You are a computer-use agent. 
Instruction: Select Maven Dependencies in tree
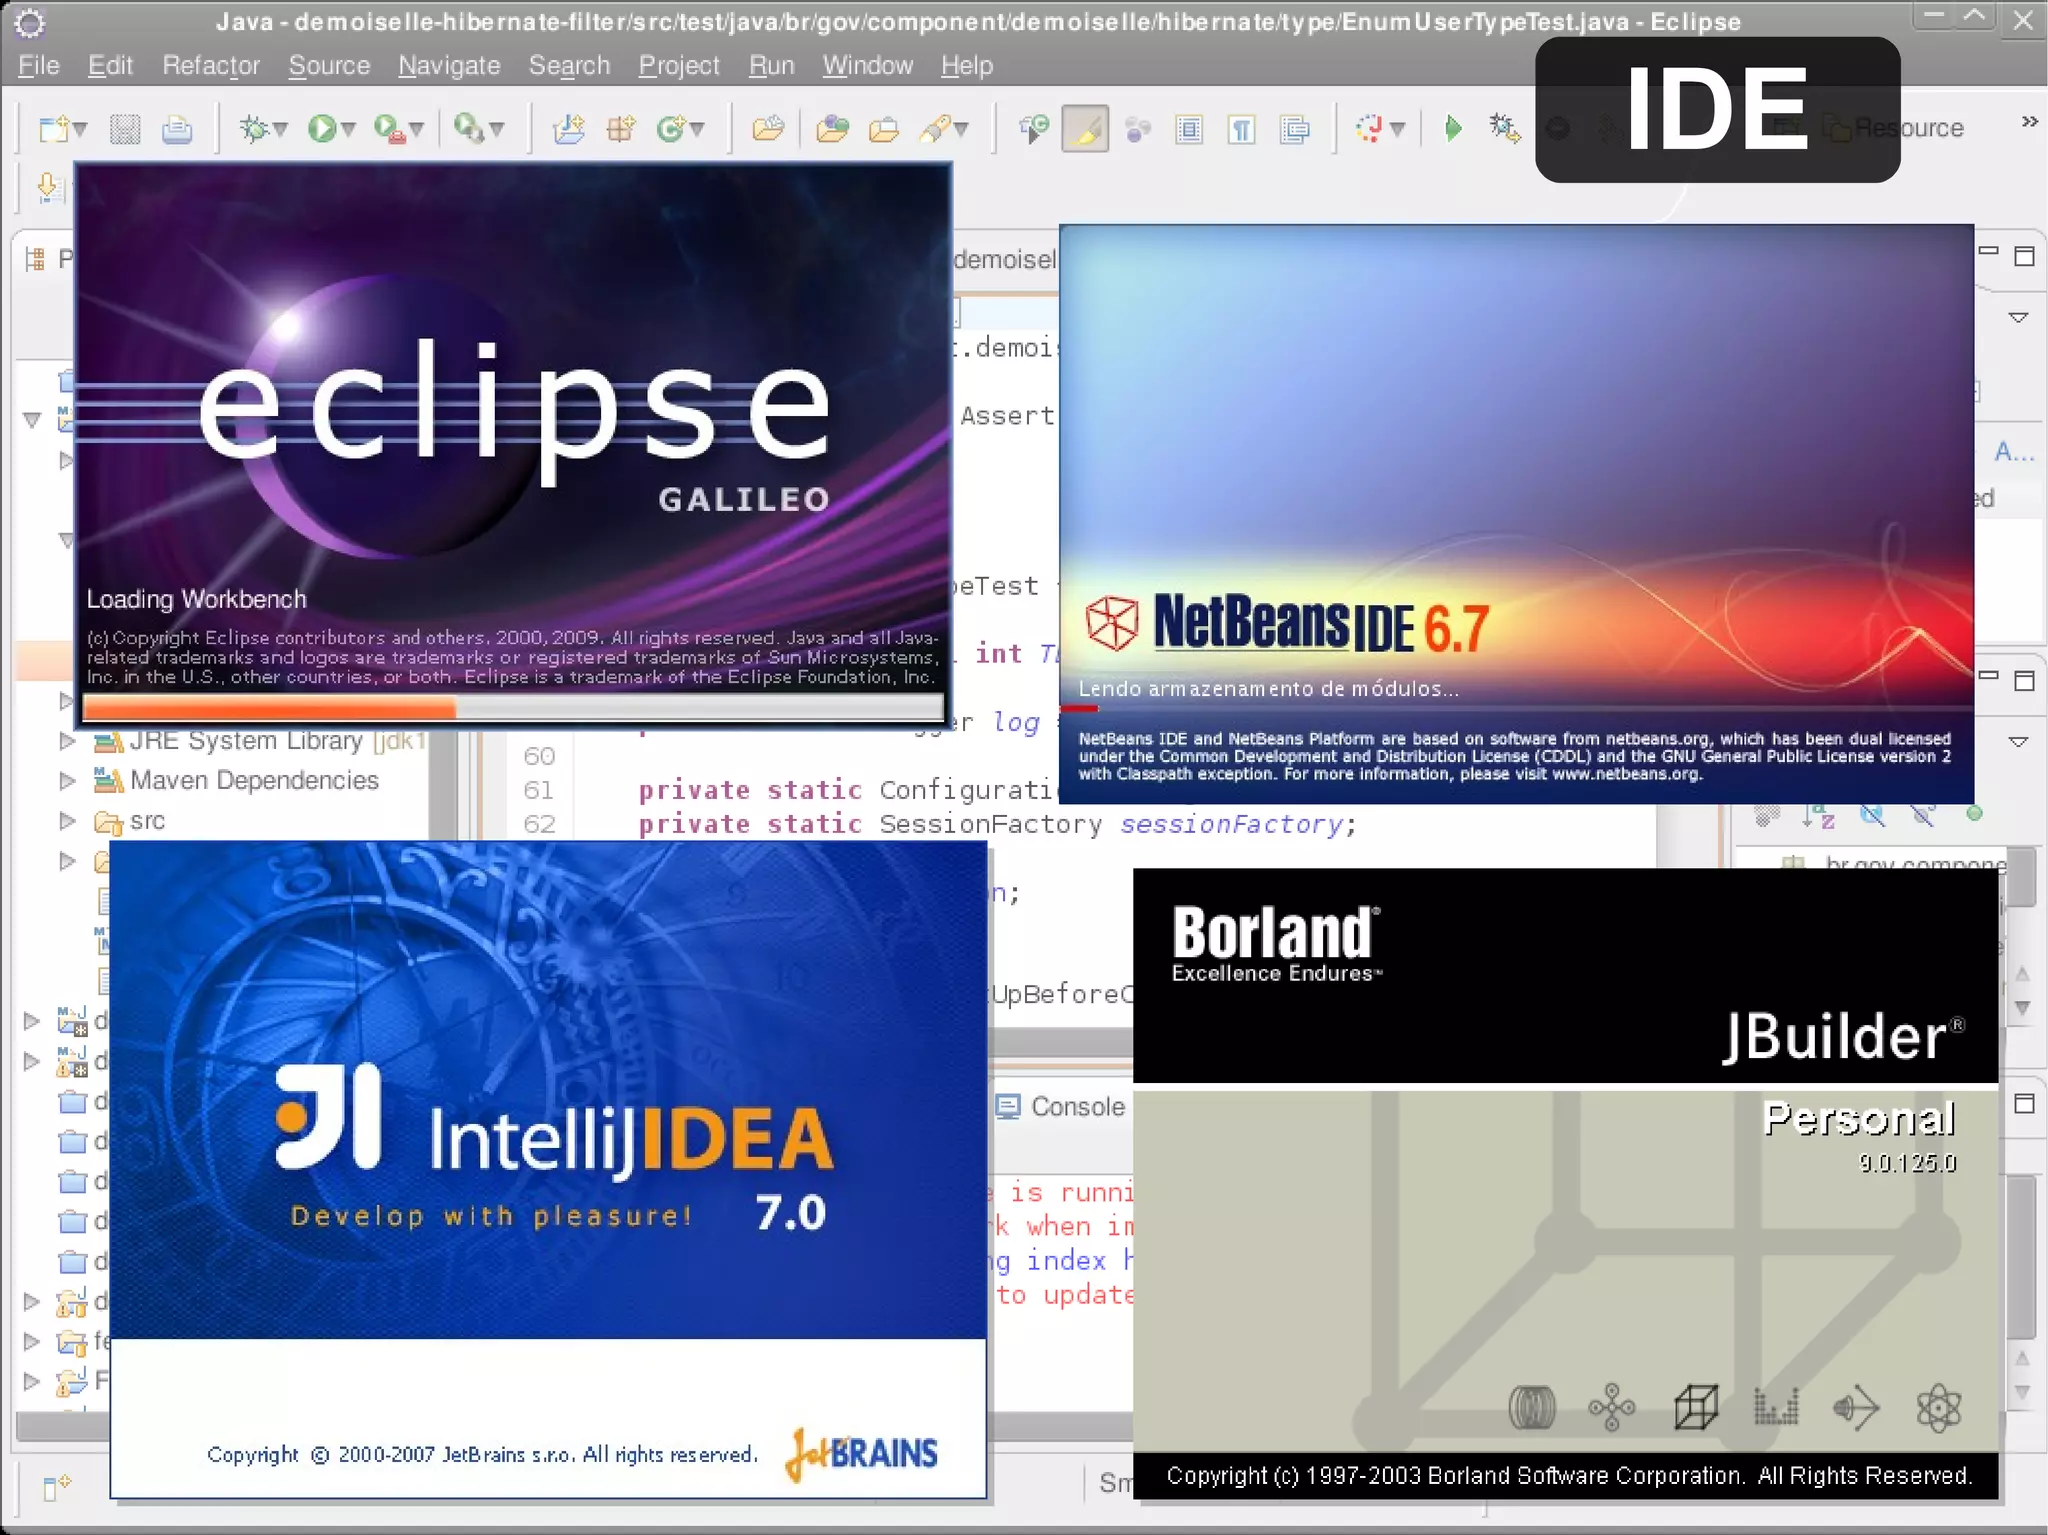pyautogui.click(x=236, y=780)
